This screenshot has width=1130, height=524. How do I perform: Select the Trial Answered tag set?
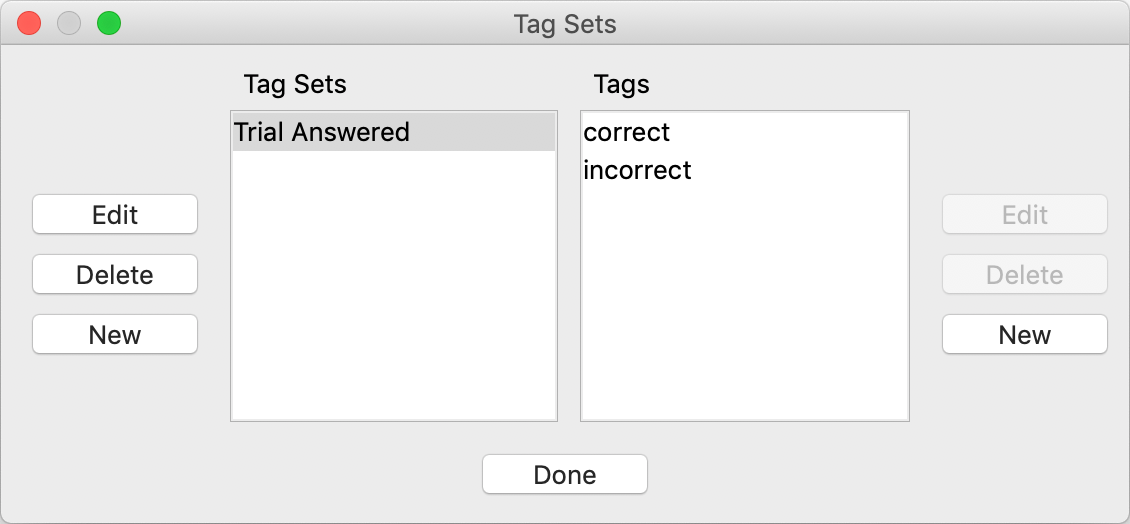tap(321, 132)
